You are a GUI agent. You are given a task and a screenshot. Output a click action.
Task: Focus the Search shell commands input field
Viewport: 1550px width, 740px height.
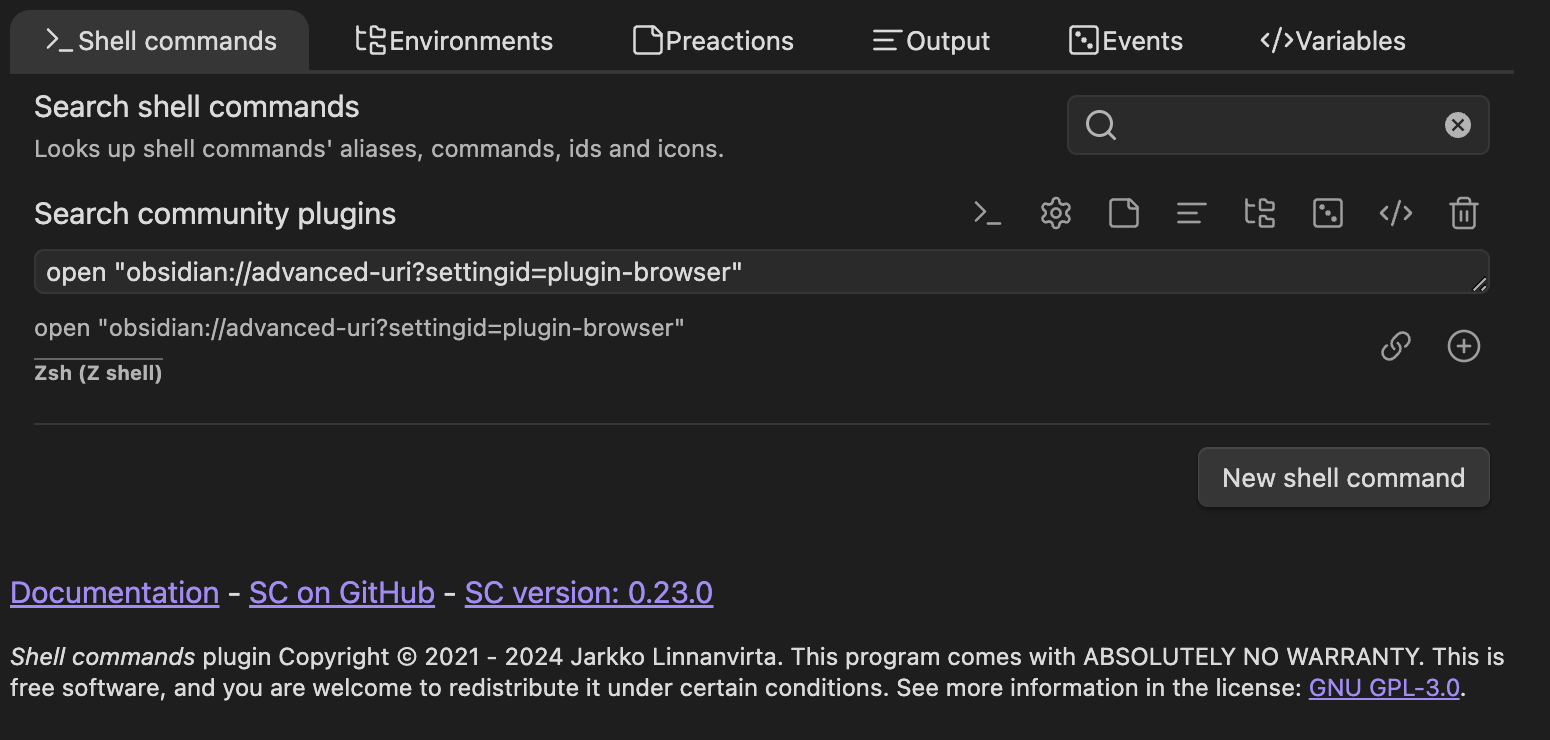pos(1278,125)
